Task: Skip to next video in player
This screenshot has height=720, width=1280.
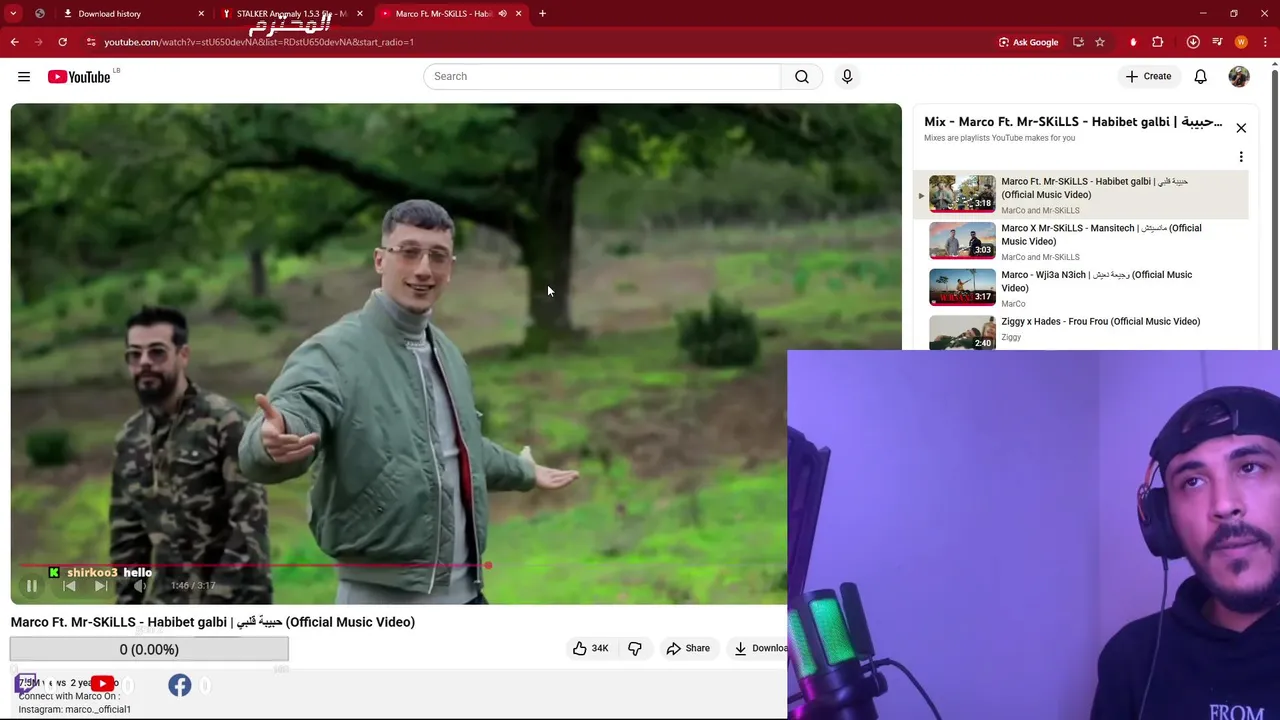Action: click(x=101, y=586)
